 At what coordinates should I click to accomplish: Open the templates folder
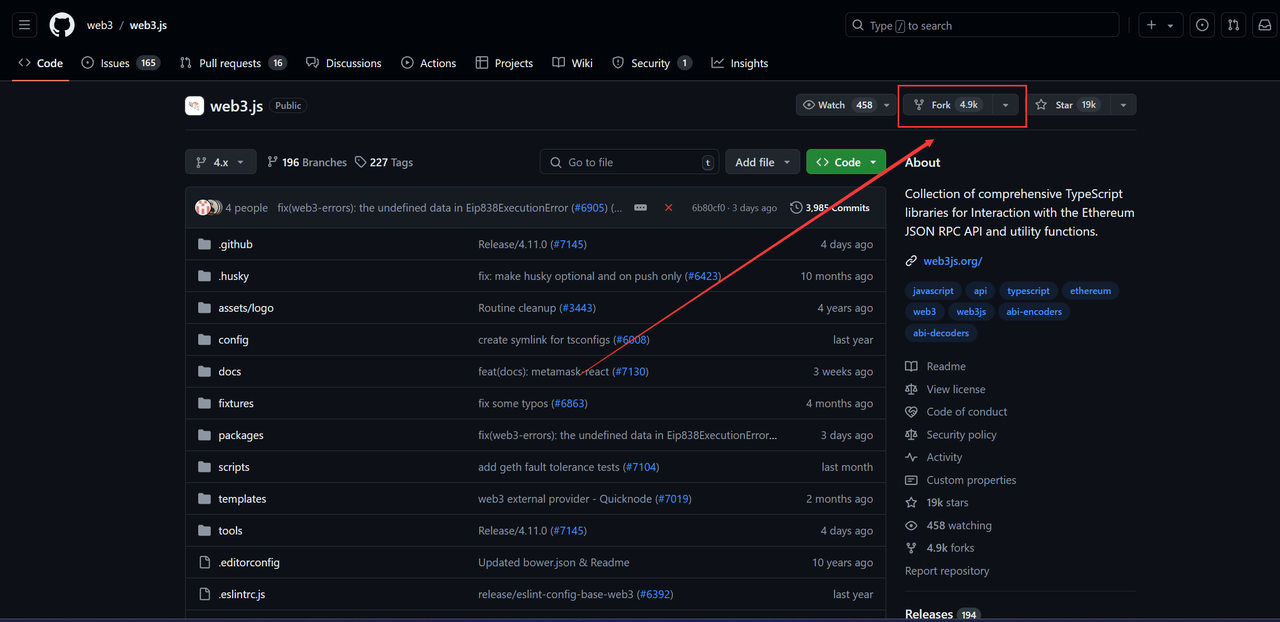(x=242, y=499)
